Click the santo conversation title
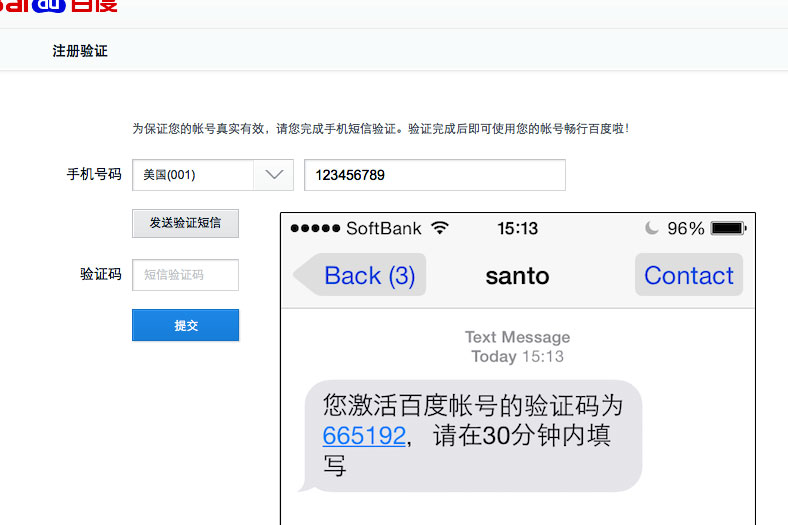The height and width of the screenshot is (525, 788). click(x=517, y=276)
